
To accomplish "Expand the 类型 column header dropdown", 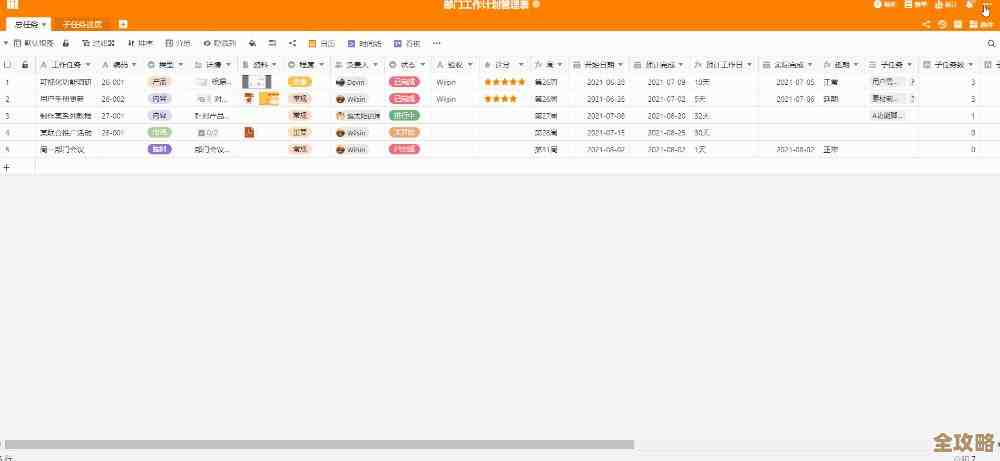I will pyautogui.click(x=180, y=65).
